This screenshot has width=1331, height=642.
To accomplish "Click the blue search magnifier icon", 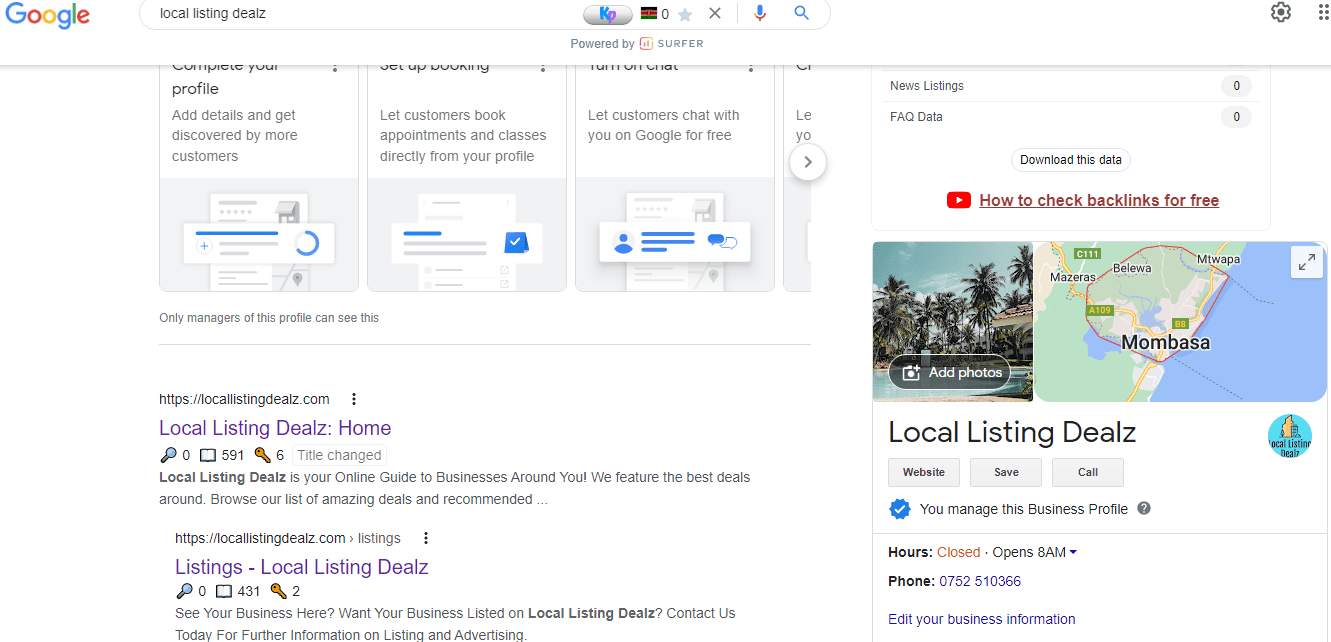I will coord(801,14).
